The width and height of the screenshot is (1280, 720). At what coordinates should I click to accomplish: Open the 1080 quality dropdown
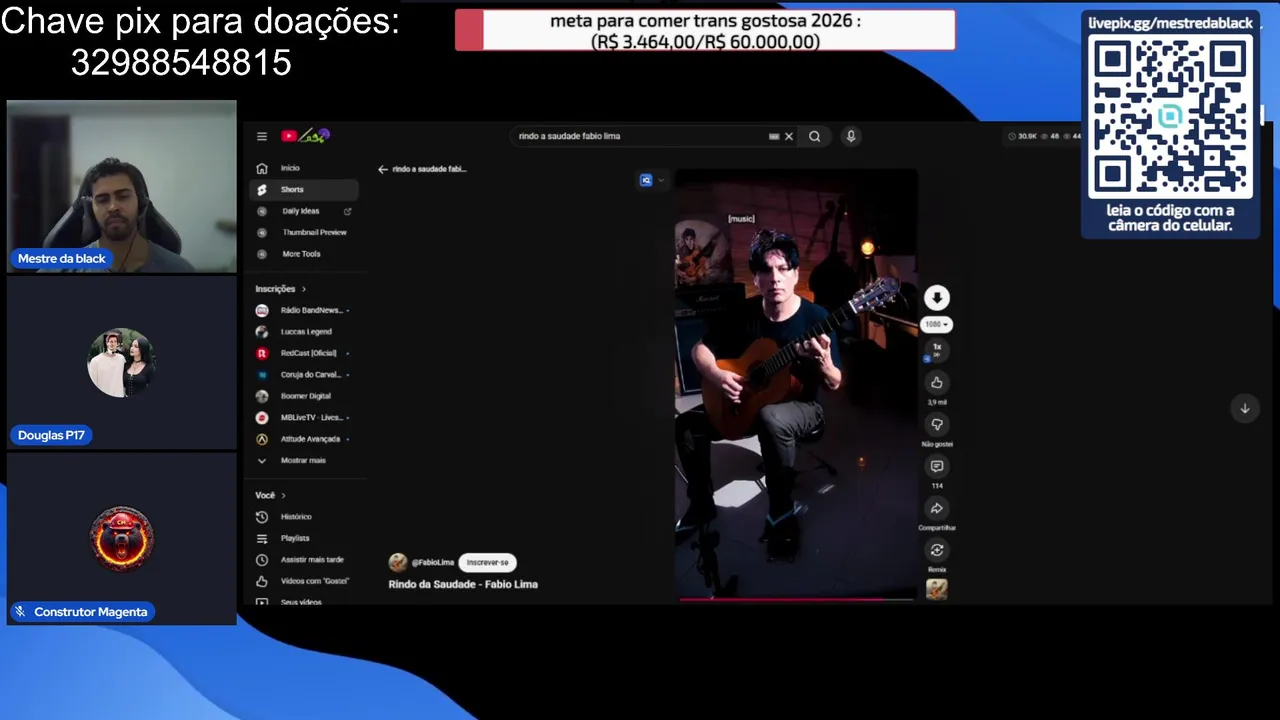coord(937,324)
